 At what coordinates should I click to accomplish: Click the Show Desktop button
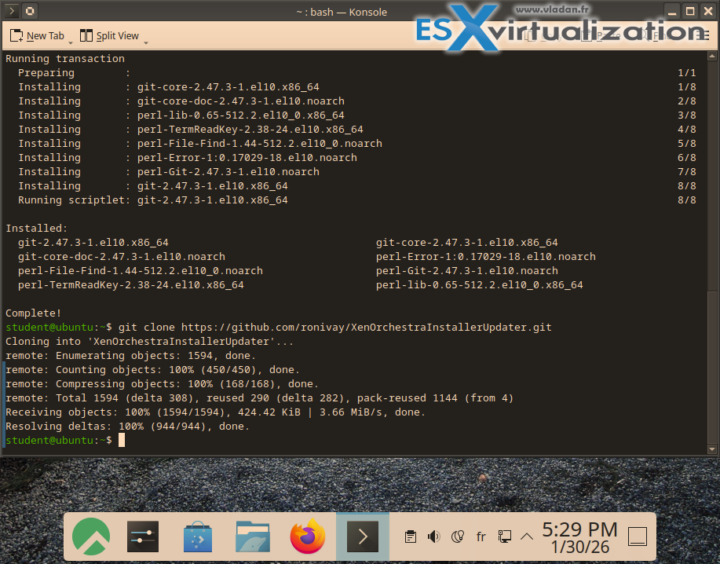click(637, 537)
